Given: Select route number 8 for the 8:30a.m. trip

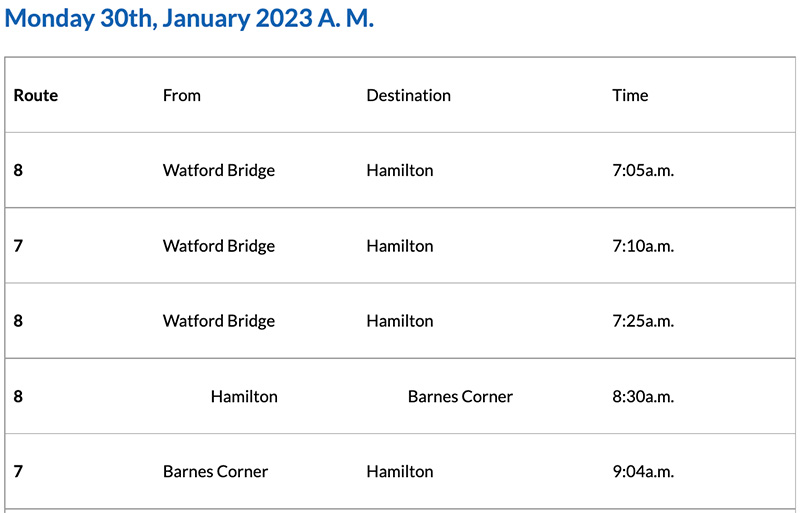Looking at the screenshot, I should 18,397.
